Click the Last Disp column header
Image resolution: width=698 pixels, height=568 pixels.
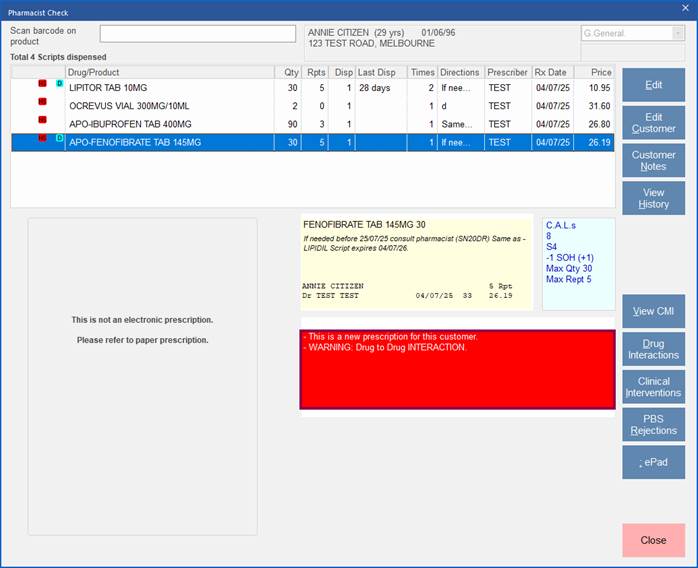click(381, 72)
